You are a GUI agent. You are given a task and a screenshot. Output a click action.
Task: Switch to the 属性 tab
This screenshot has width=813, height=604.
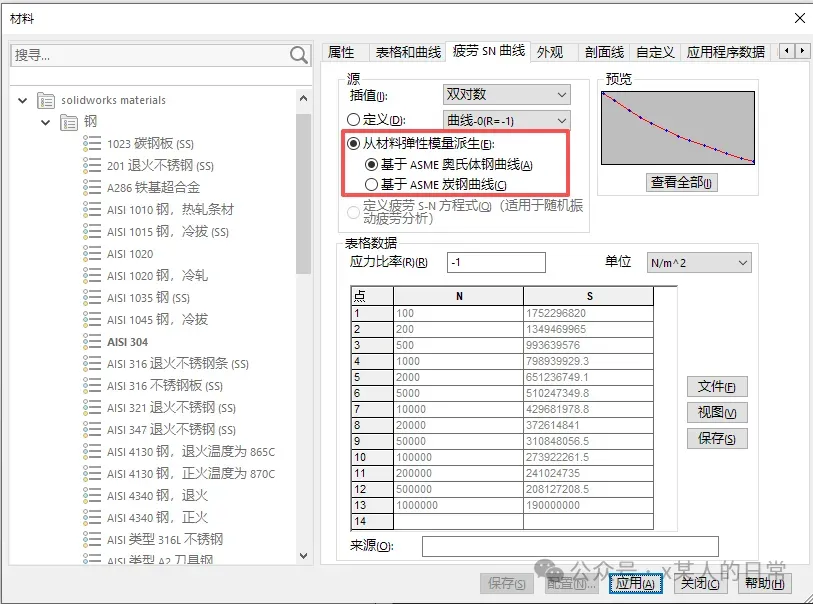point(341,52)
